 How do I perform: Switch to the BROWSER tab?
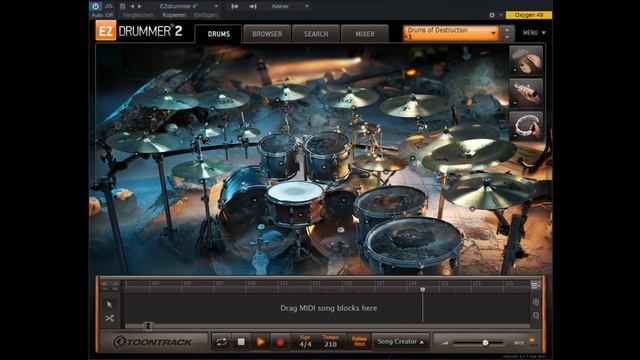pos(267,34)
